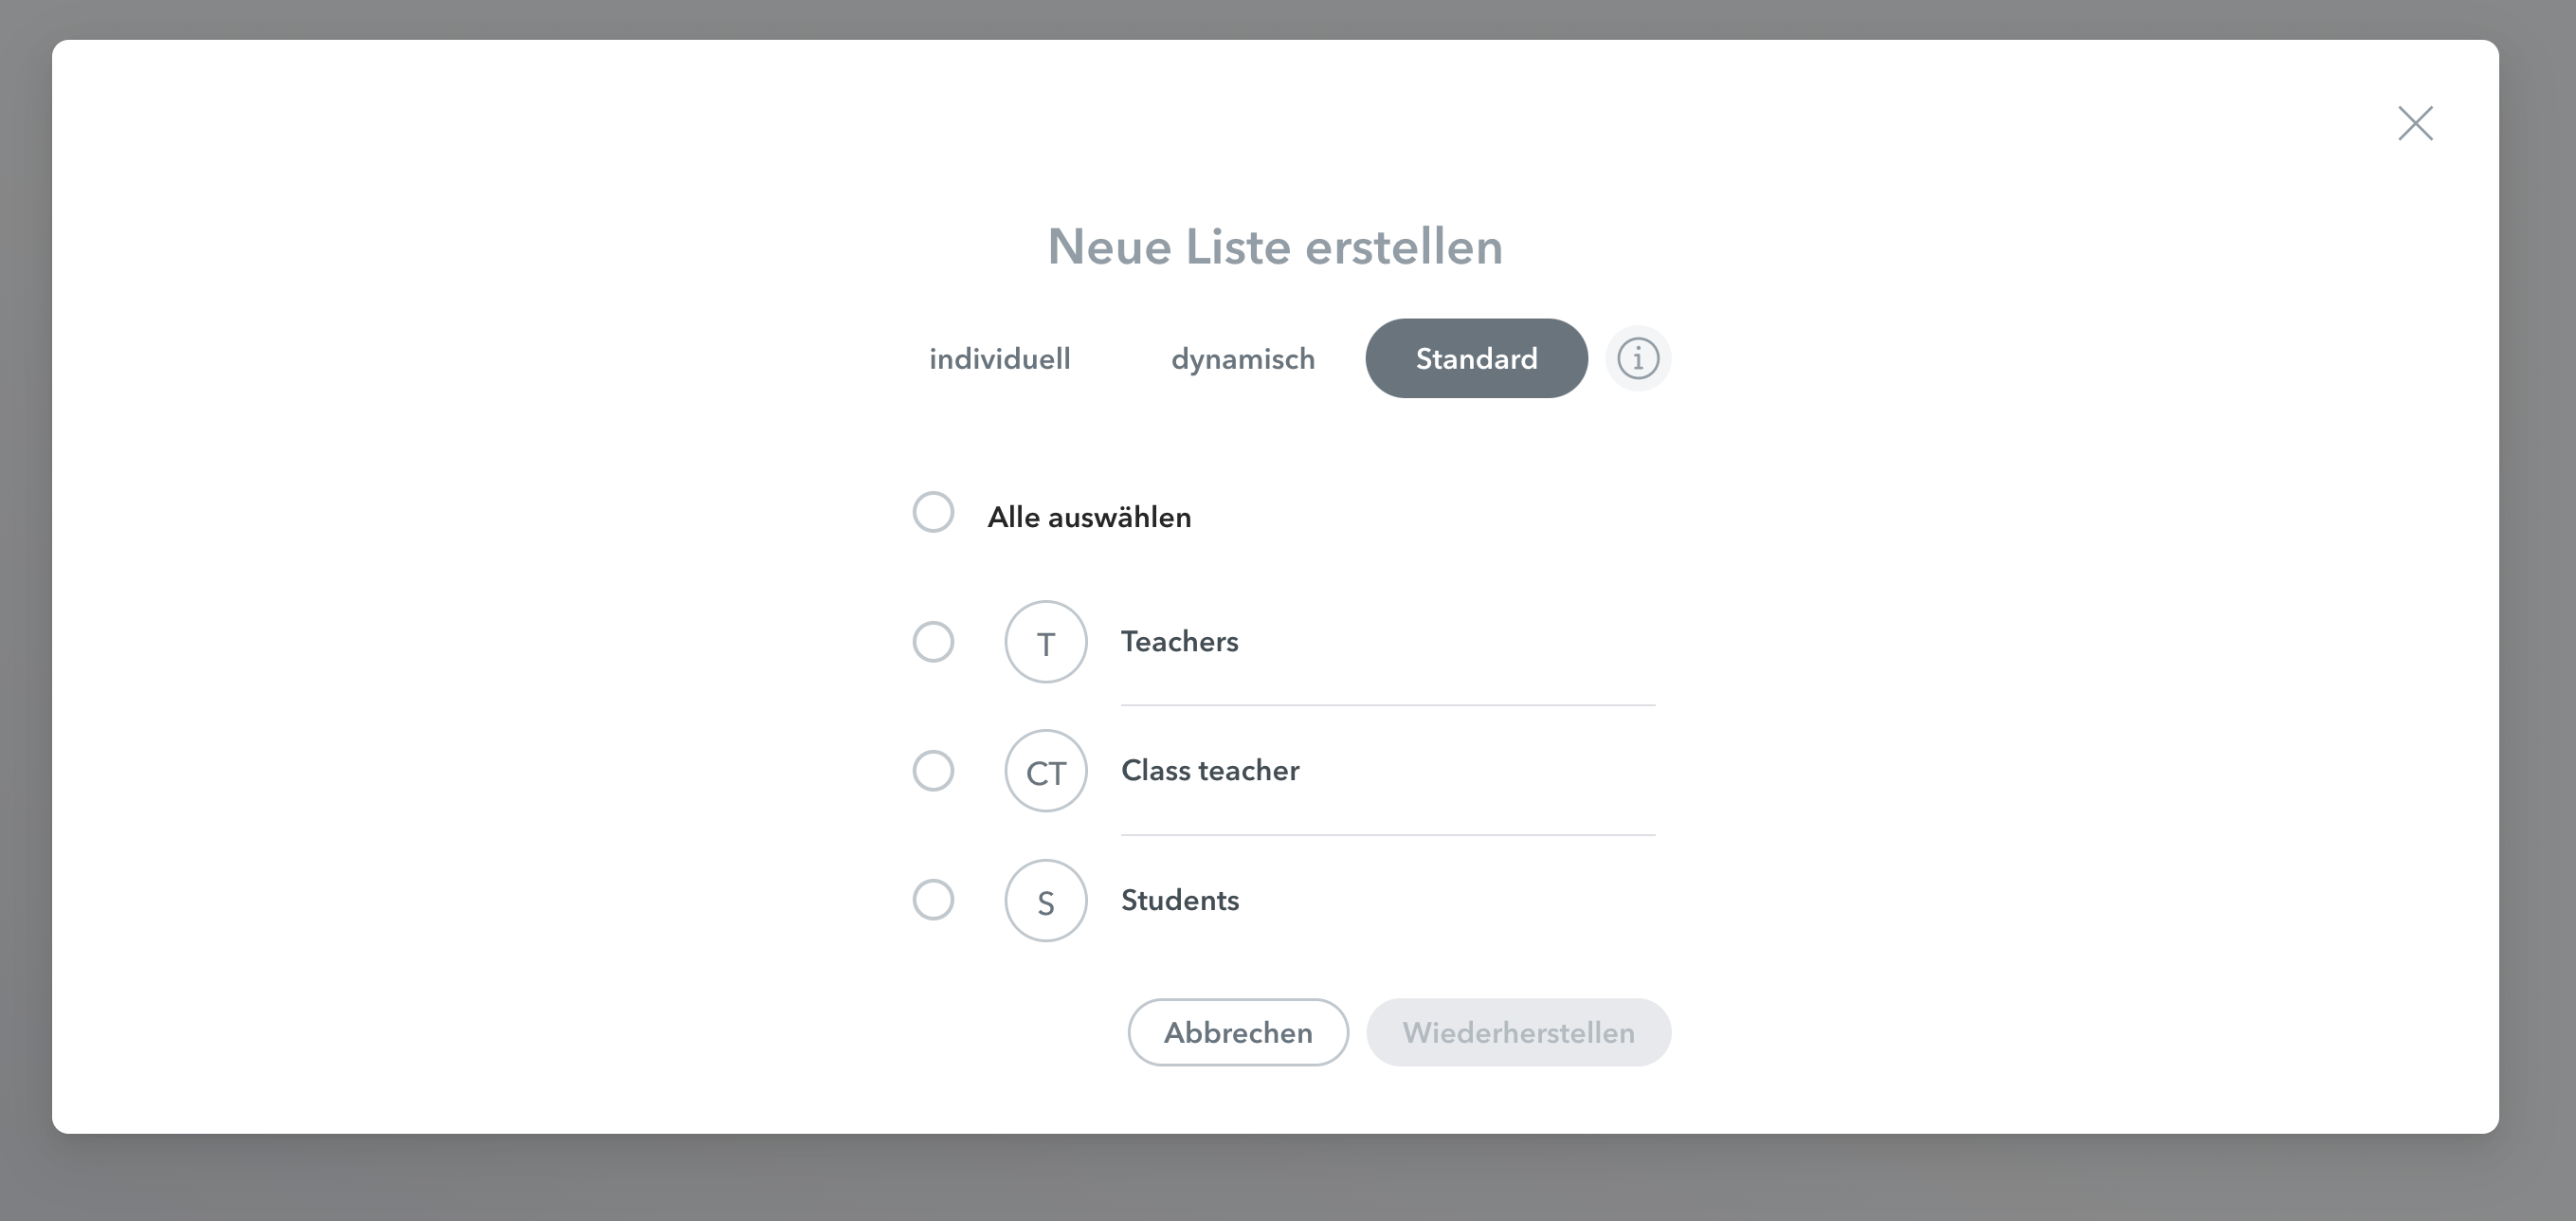Screen dimensions: 2576x1221
Task: Select the Standard tab
Action: click(x=1476, y=358)
